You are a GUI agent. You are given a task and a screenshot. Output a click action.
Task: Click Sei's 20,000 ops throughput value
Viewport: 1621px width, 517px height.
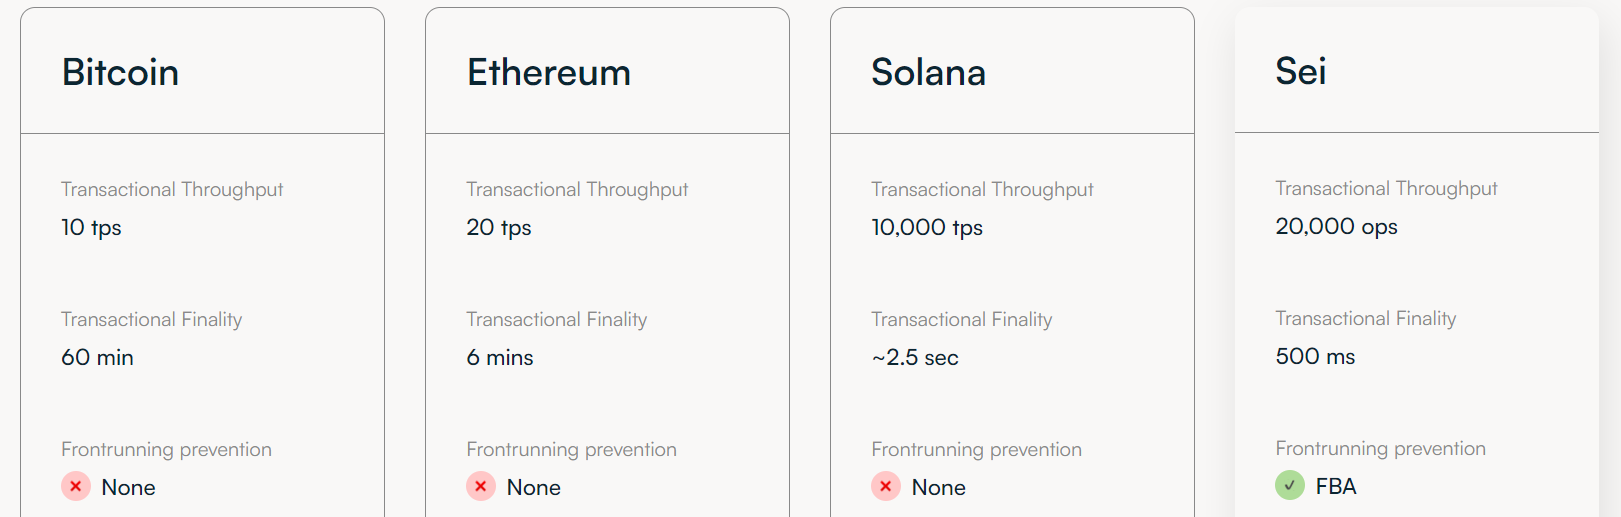1336,227
